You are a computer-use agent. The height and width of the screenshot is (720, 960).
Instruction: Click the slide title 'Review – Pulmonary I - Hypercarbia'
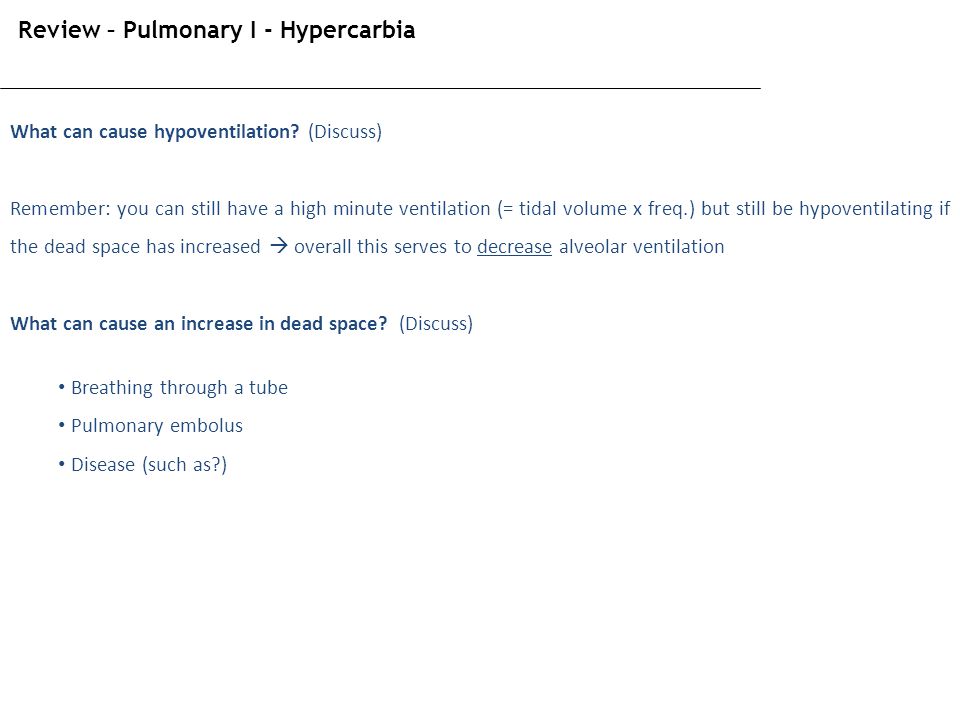tap(217, 30)
